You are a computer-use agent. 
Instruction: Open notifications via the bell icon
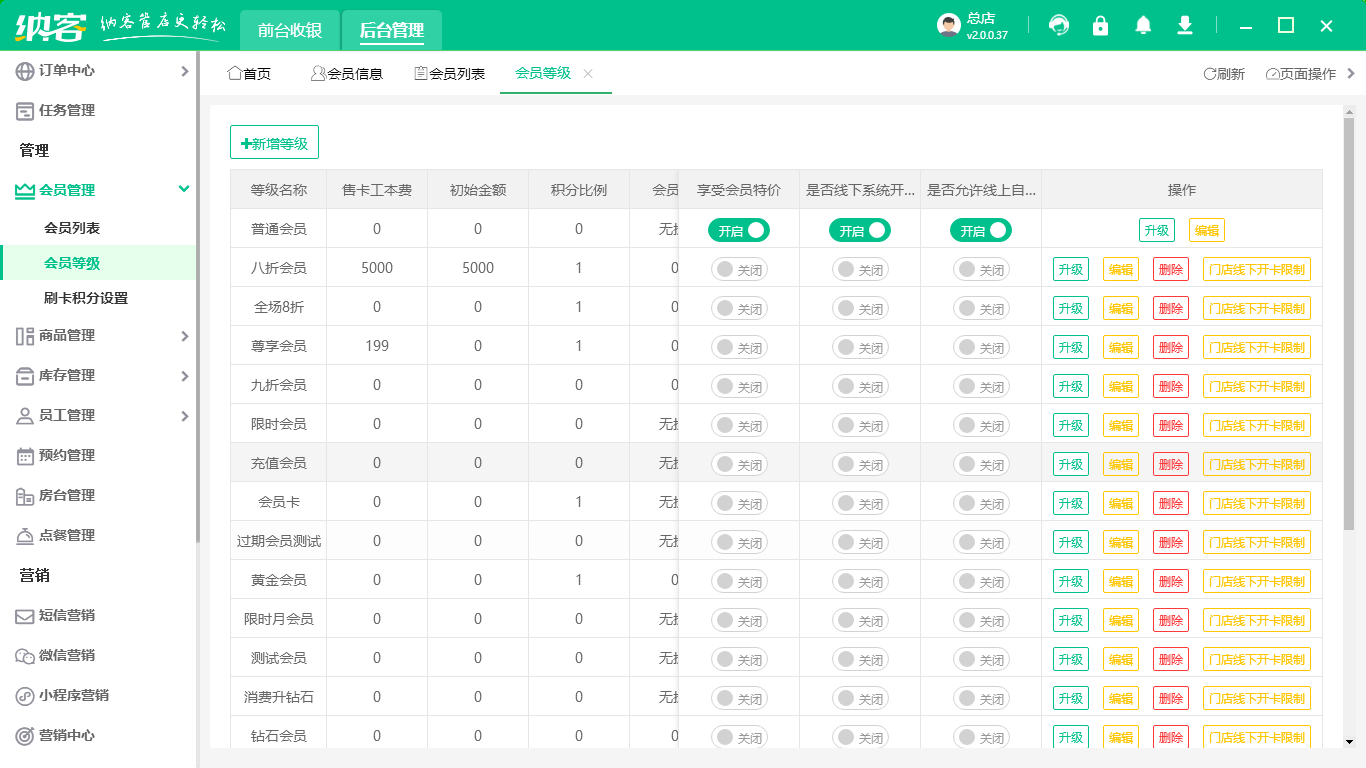[1143, 26]
